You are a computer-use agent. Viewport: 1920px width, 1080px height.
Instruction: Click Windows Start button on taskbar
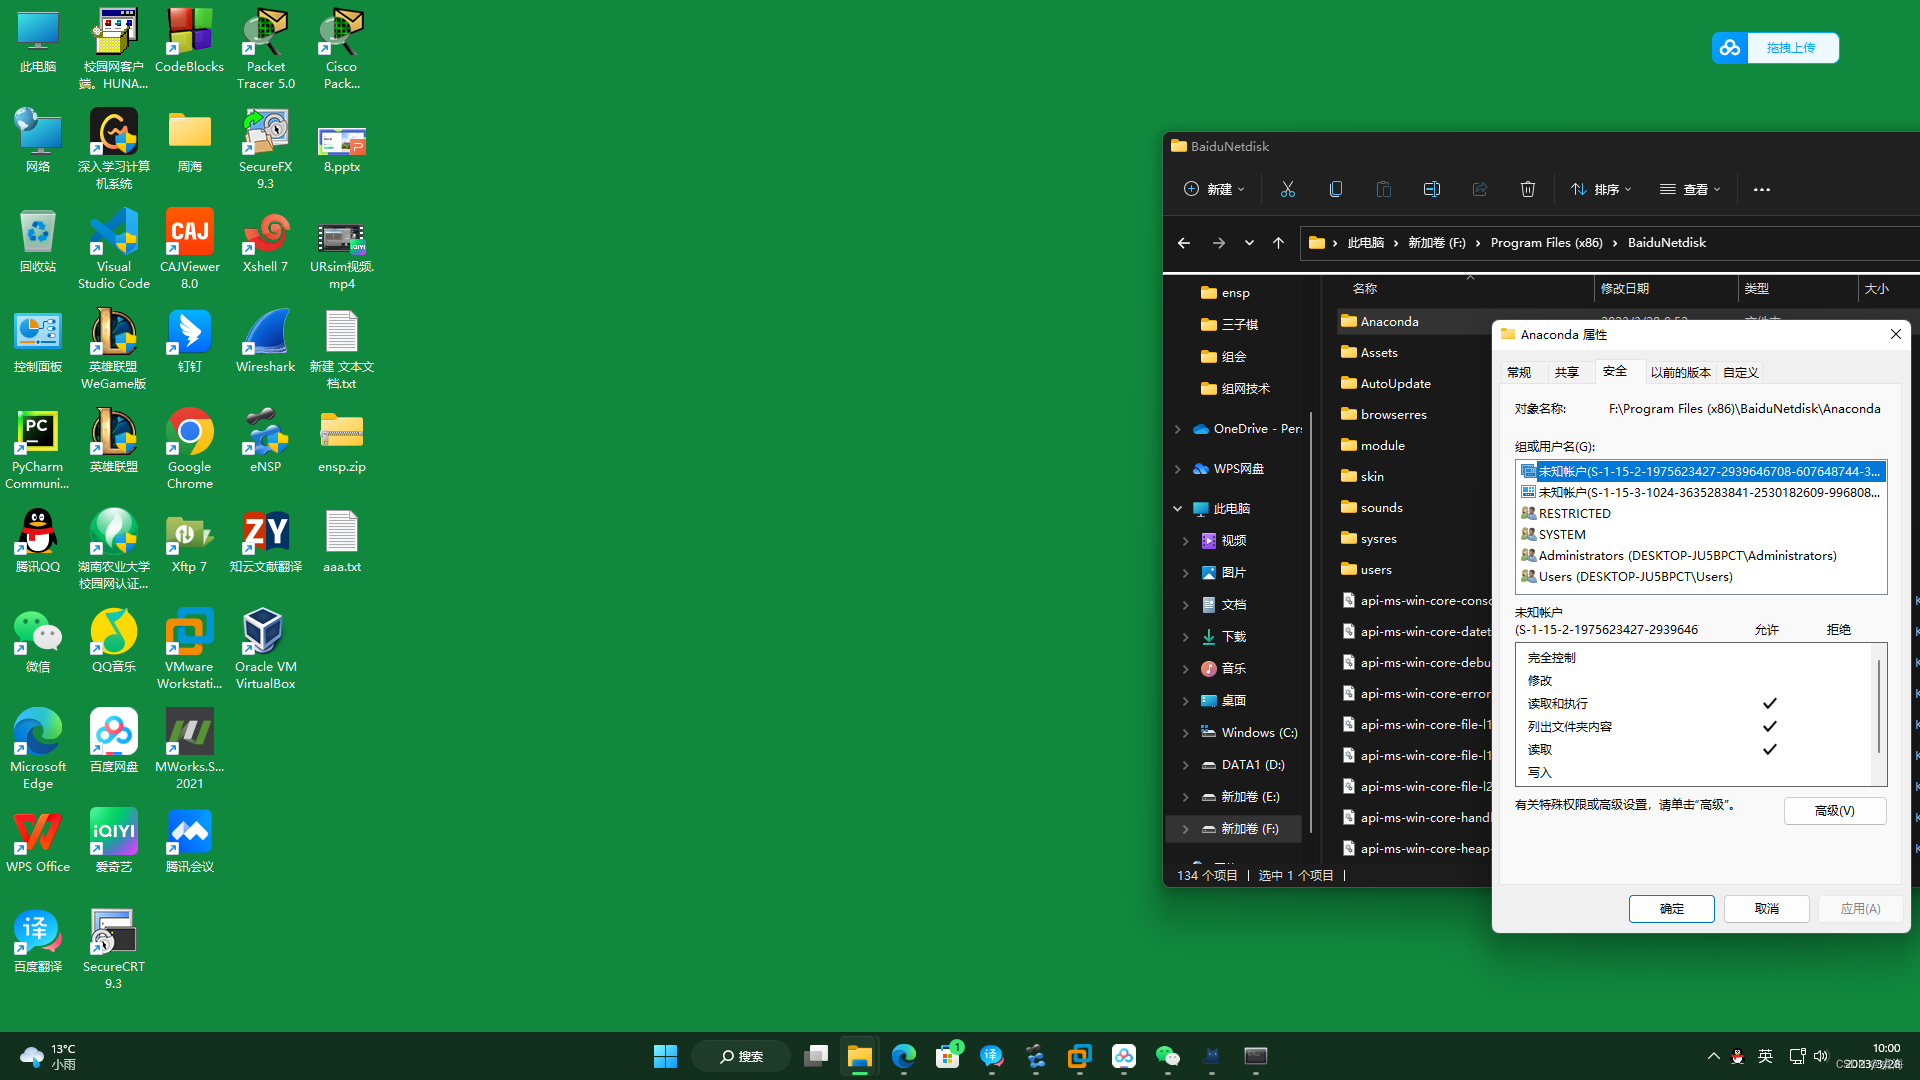[x=665, y=1056]
